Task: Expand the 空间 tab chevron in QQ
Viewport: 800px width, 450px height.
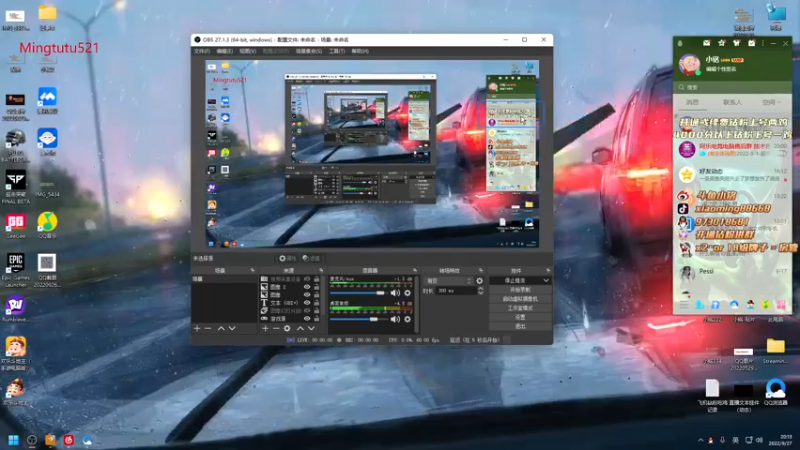Action: click(779, 103)
